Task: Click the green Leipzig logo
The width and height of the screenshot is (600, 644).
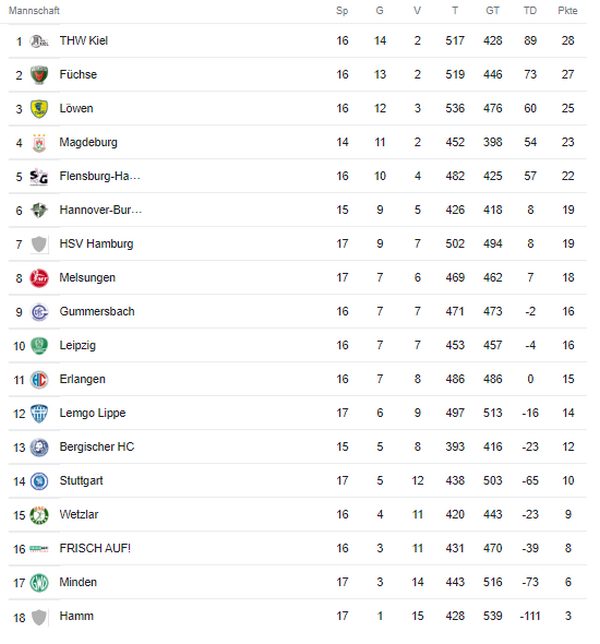Action: pos(39,346)
